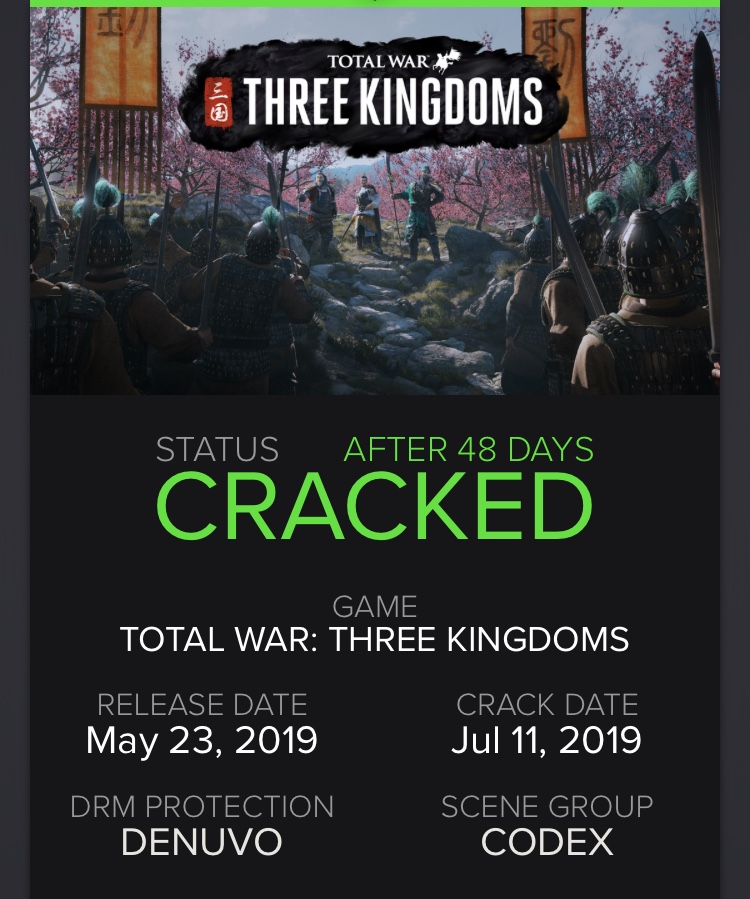Click the horseman emblem beside TOTAL WAR text
Screen dimensions: 750x899
click(447, 61)
